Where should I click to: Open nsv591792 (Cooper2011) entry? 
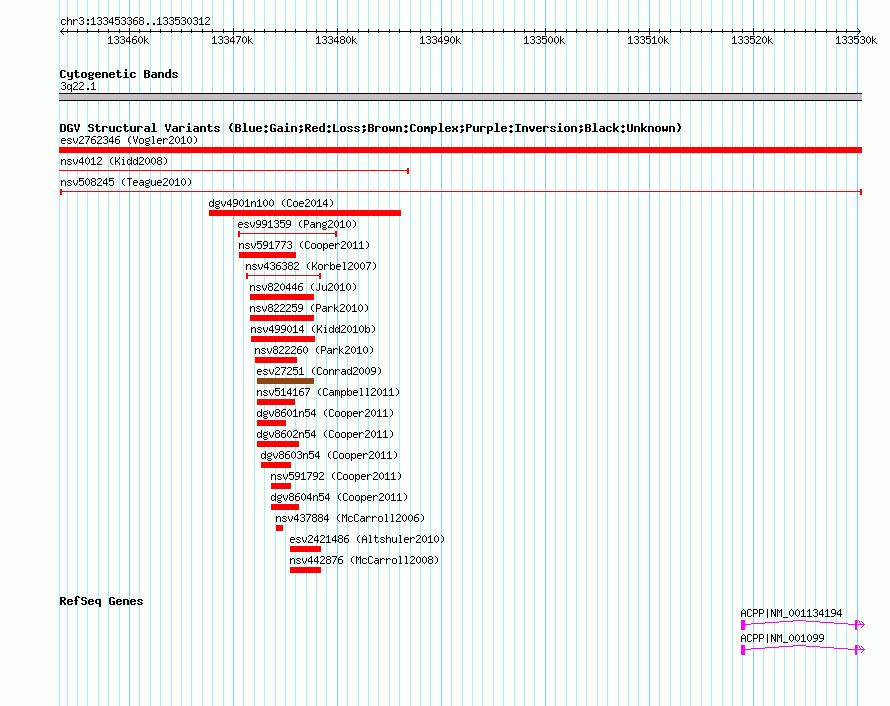[336, 476]
